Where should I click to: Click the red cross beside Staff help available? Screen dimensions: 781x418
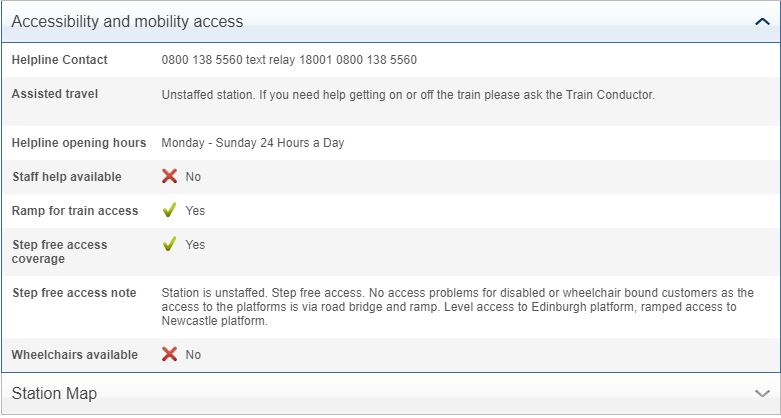click(170, 177)
